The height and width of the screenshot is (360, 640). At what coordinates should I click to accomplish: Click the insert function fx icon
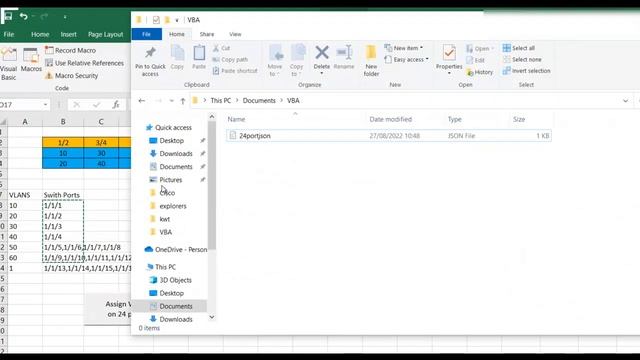click(x=116, y=105)
